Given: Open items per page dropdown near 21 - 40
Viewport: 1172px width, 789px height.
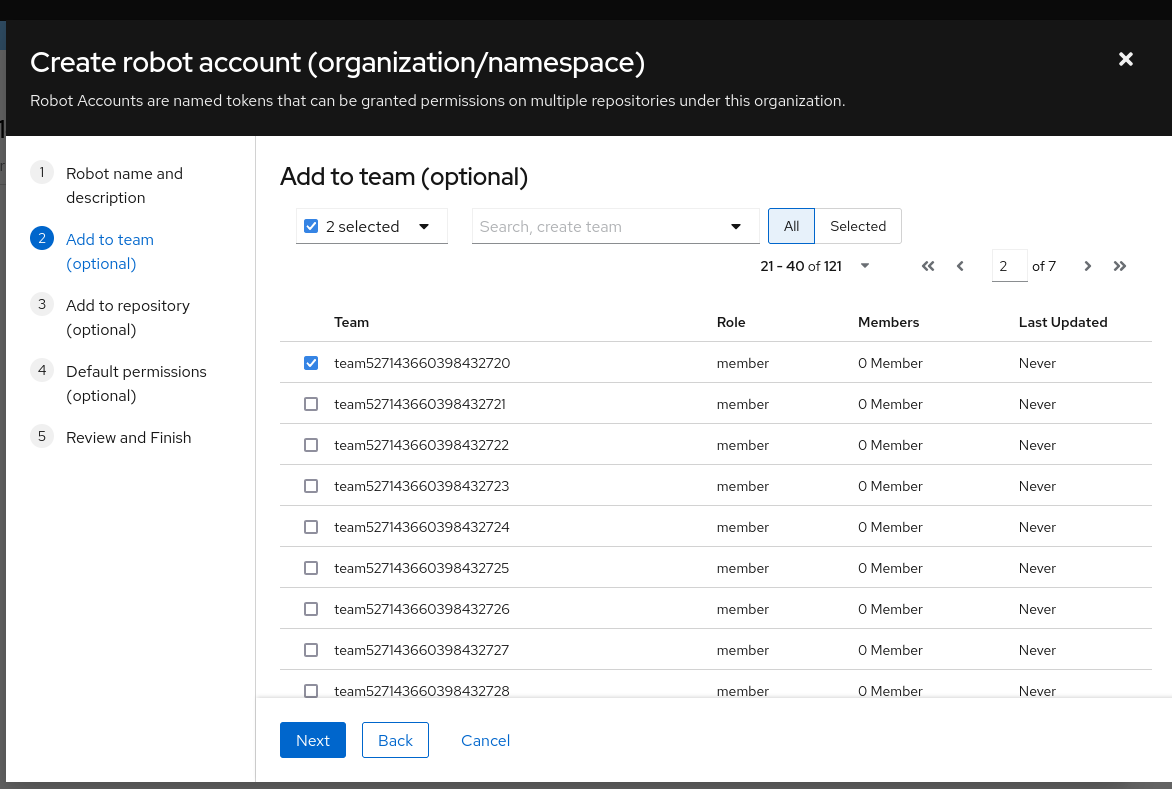Looking at the screenshot, I should pos(865,266).
